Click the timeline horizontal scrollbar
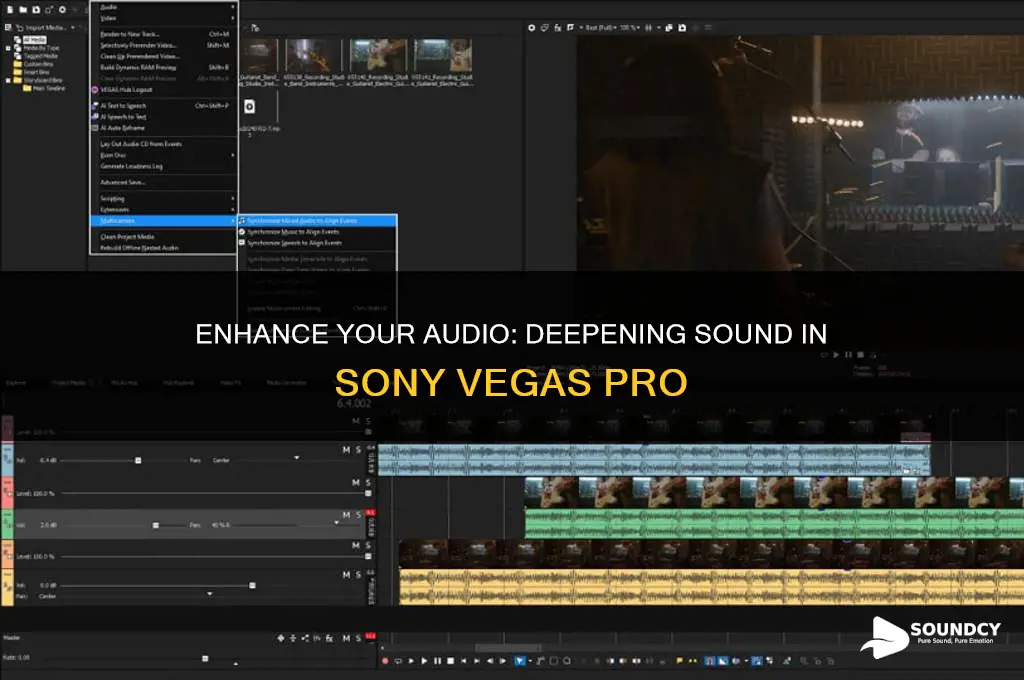This screenshot has width=1024, height=680. (x=508, y=648)
